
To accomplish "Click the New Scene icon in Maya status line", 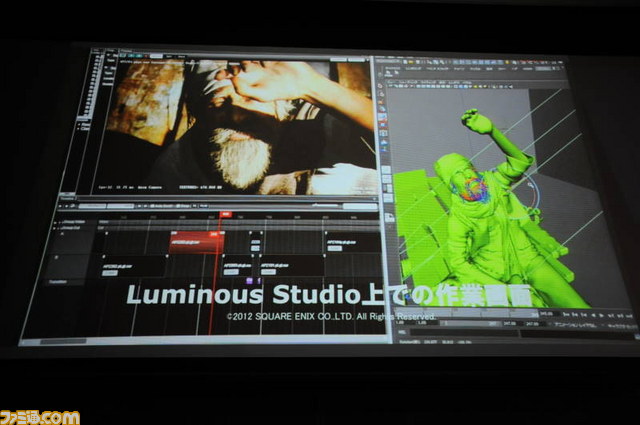I will pyautogui.click(x=406, y=62).
